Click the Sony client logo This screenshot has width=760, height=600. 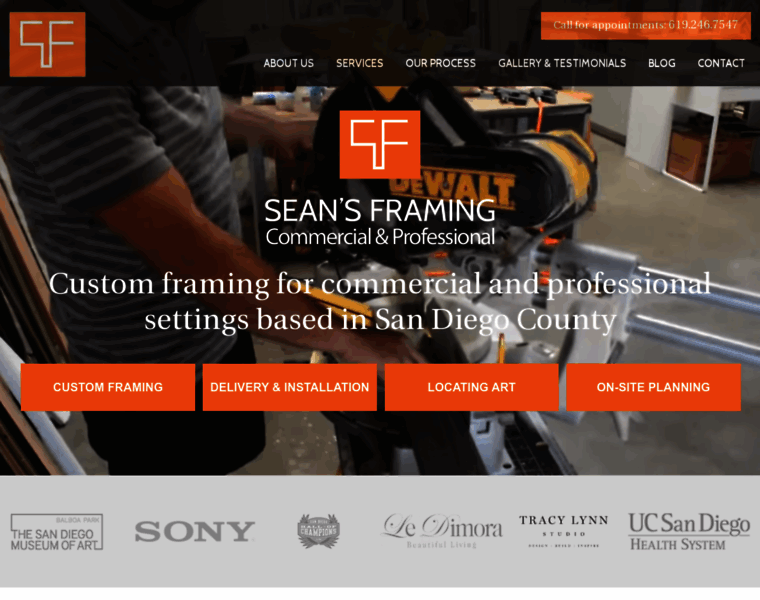pos(194,532)
